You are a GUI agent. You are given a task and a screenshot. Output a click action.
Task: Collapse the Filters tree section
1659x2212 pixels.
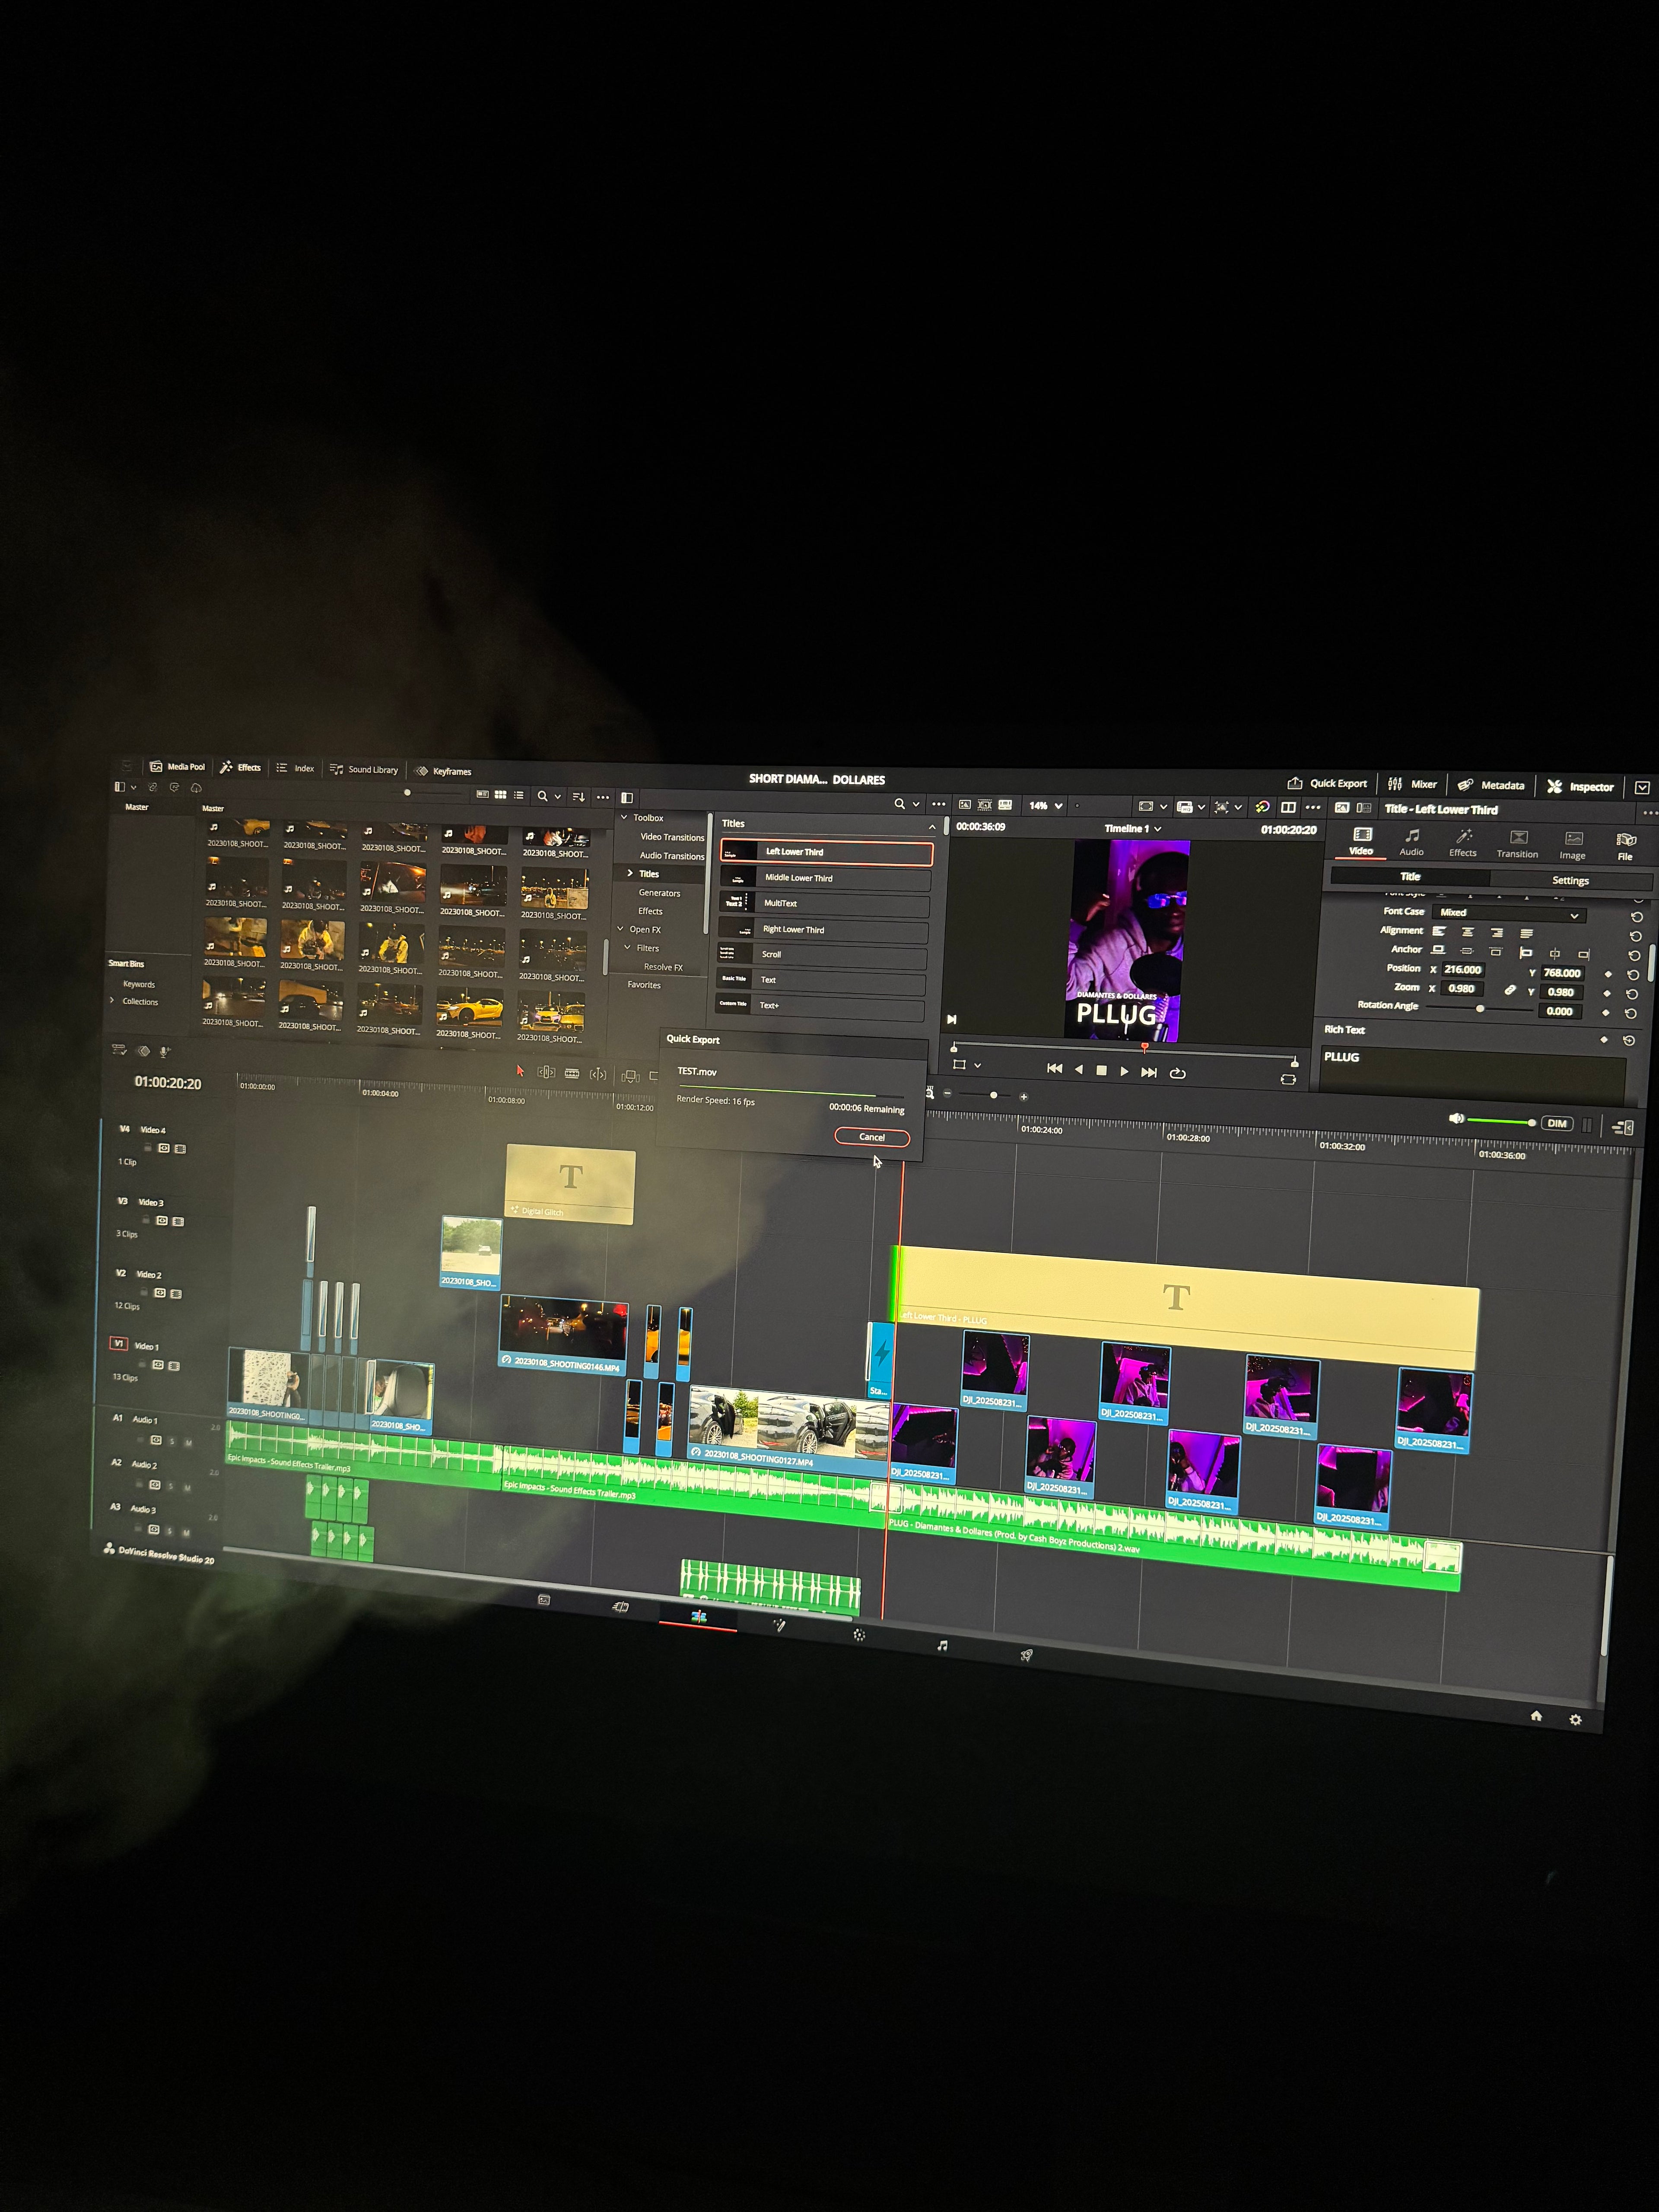point(628,947)
